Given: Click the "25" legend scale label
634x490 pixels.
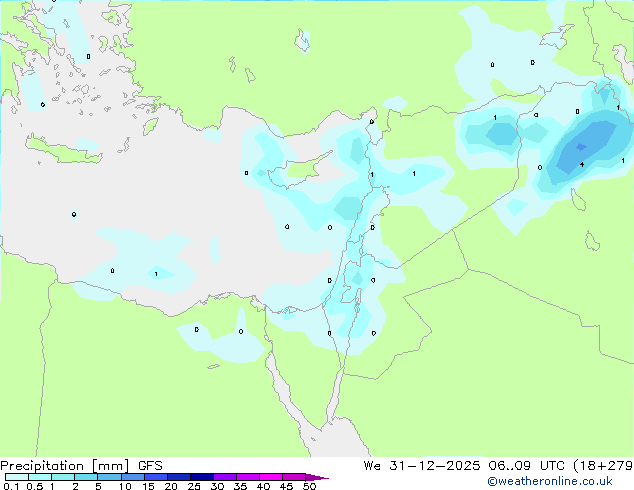Looking at the screenshot, I should [194, 486].
